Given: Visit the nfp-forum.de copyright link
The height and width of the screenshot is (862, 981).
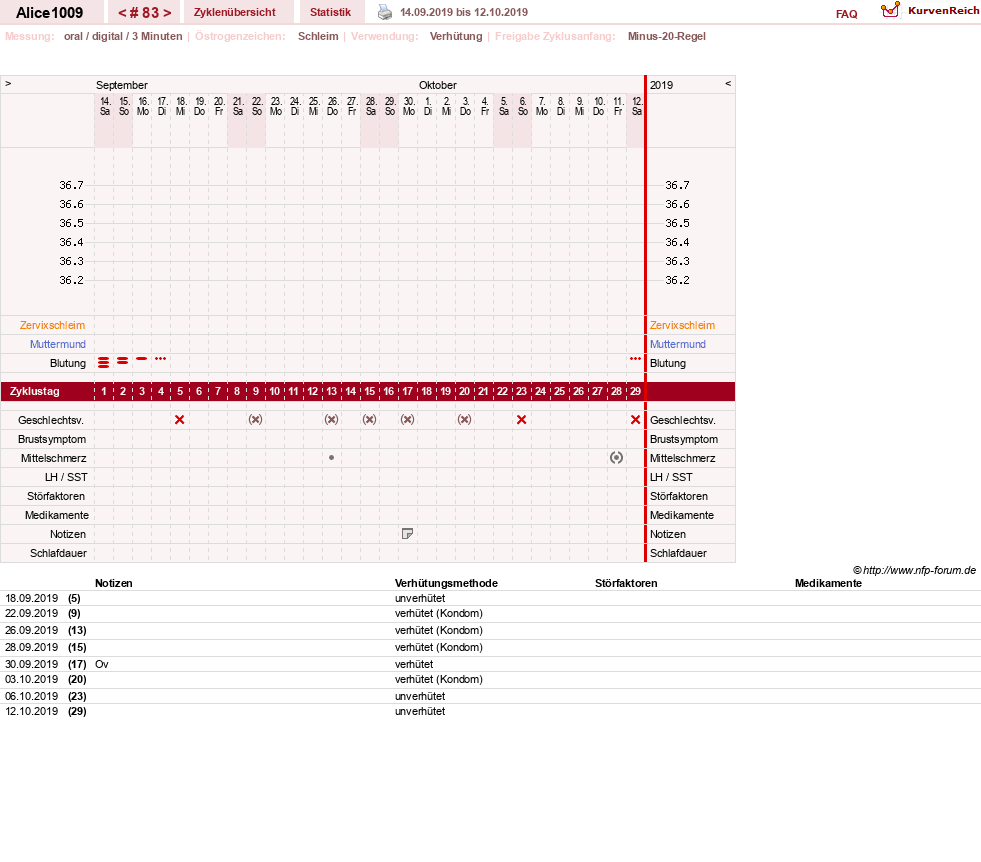Looking at the screenshot, I should pos(915,570).
